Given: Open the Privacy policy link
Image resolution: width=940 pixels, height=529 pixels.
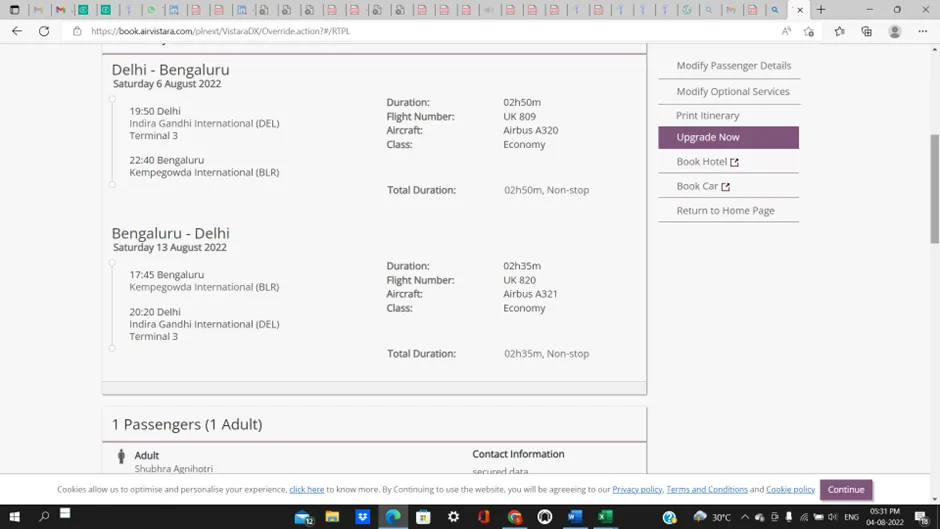Looking at the screenshot, I should pyautogui.click(x=637, y=489).
